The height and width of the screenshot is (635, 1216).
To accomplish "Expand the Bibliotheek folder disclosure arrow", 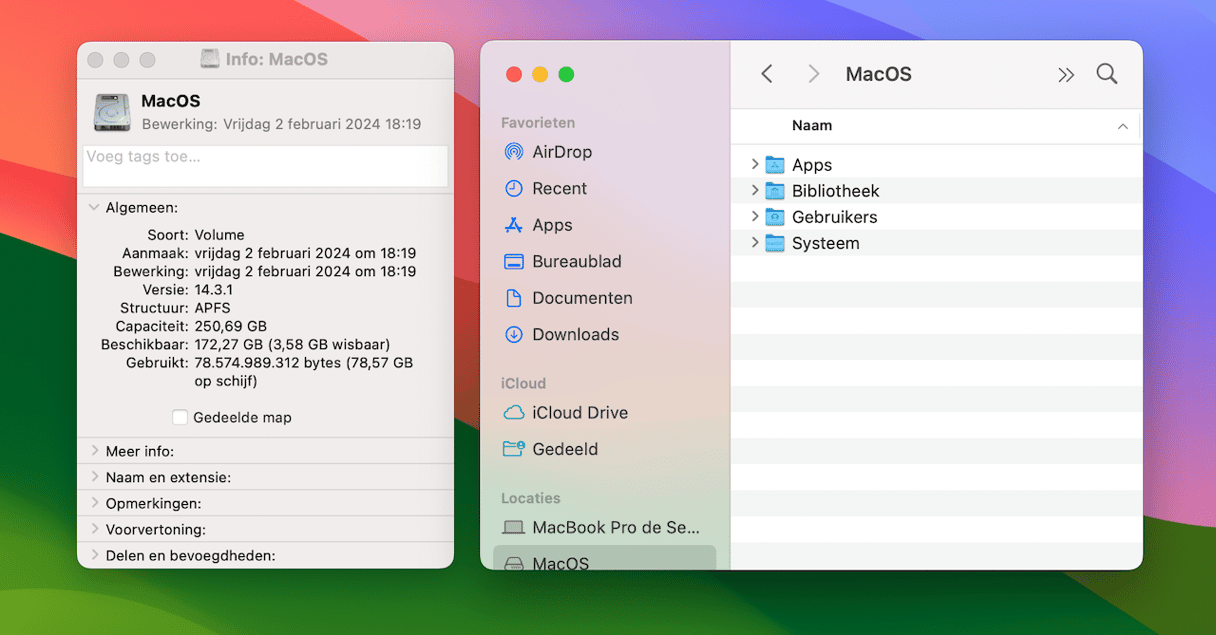I will tap(755, 190).
